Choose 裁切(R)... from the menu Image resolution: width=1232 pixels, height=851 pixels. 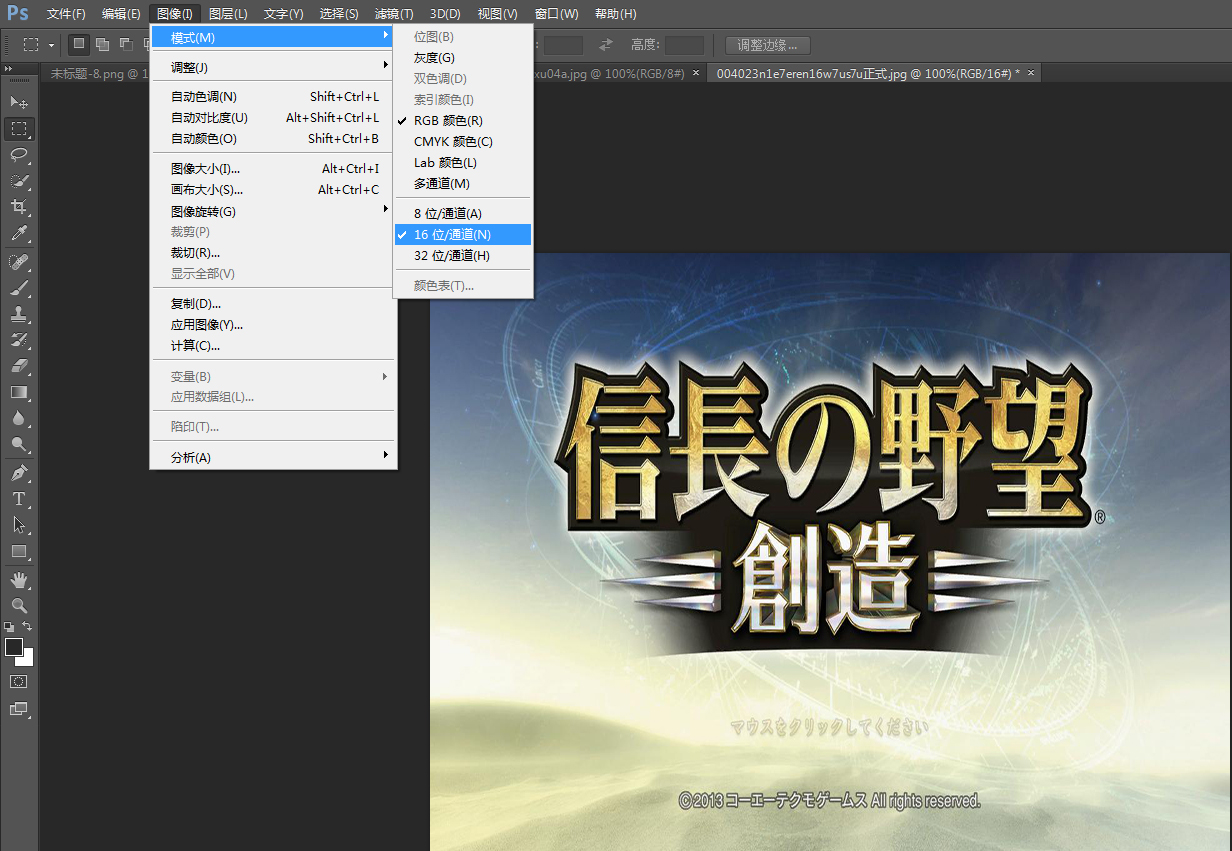pyautogui.click(x=273, y=252)
